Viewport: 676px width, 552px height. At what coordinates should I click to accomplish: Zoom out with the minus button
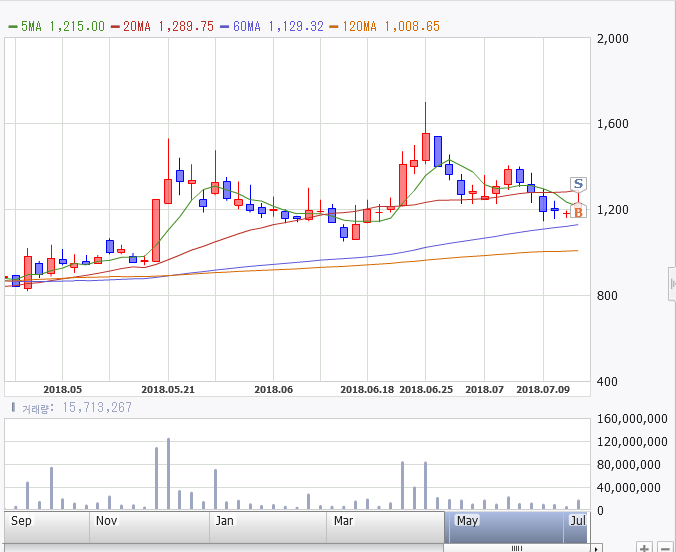(666, 548)
